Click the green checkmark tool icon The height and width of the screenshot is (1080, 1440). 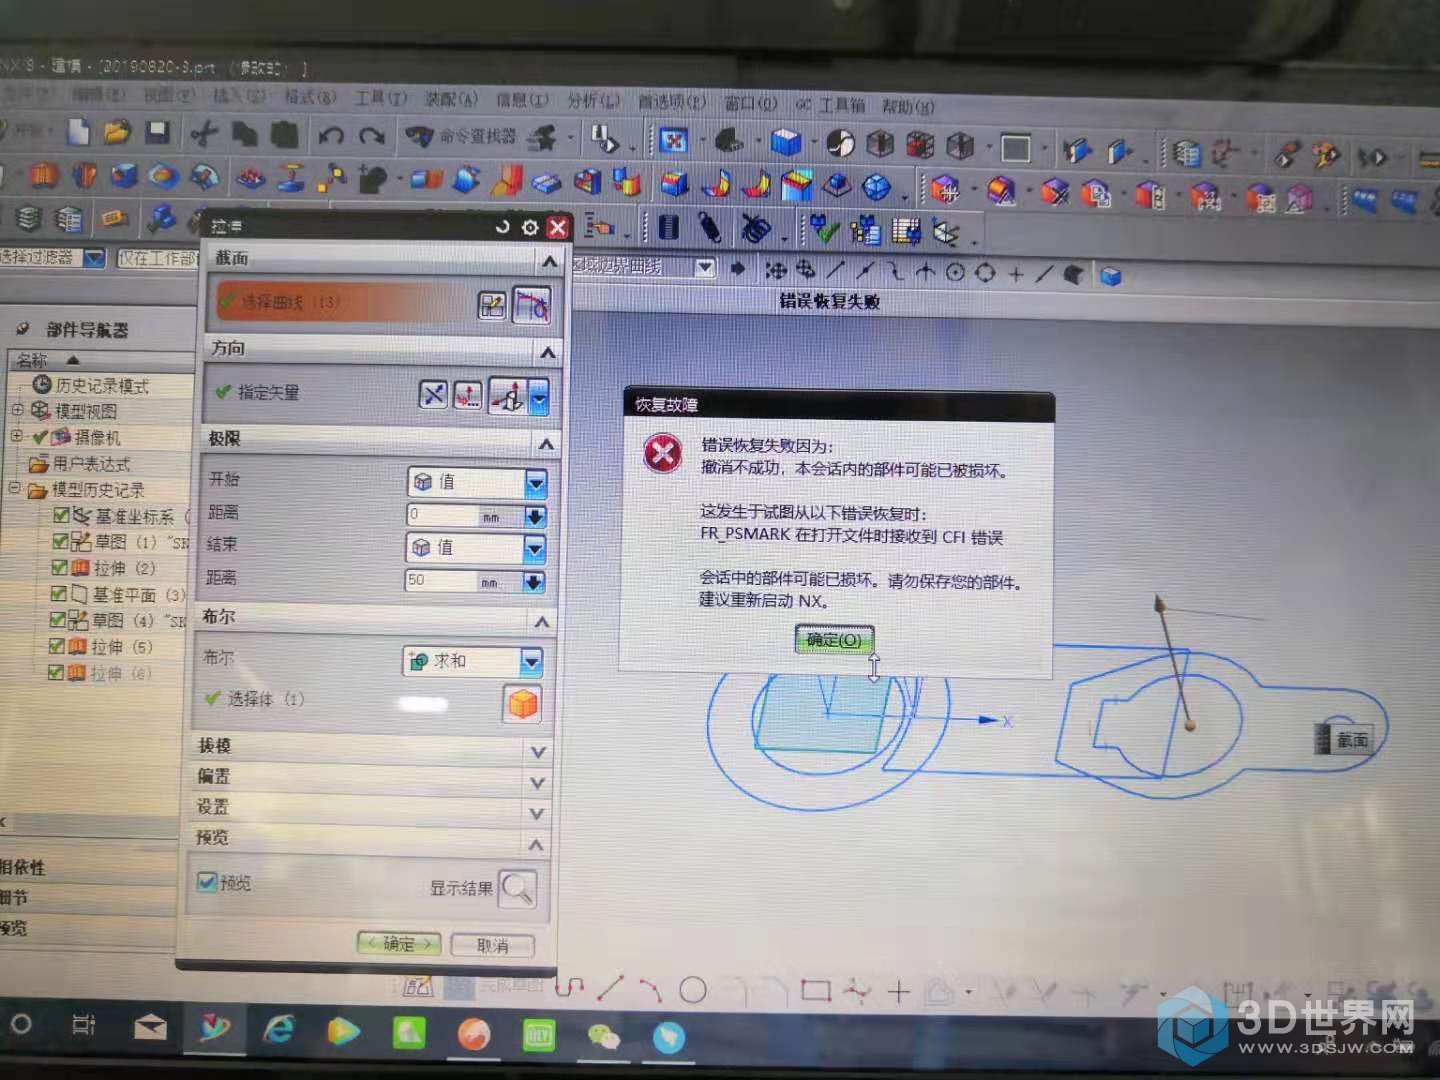click(x=824, y=230)
